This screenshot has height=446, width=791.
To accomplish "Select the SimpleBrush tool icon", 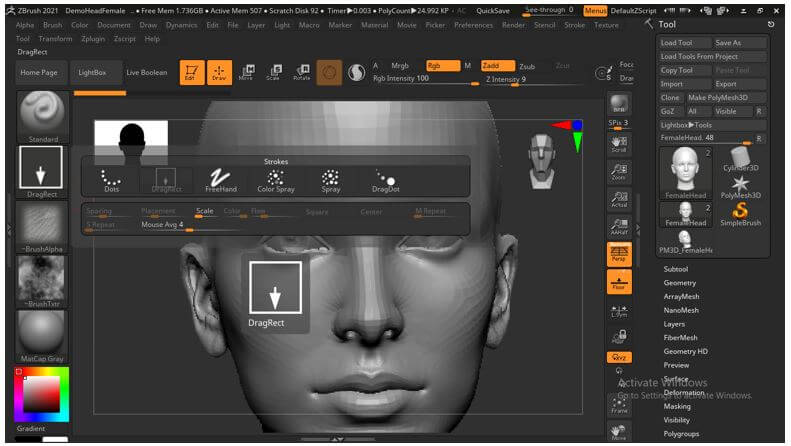I will [x=740, y=213].
